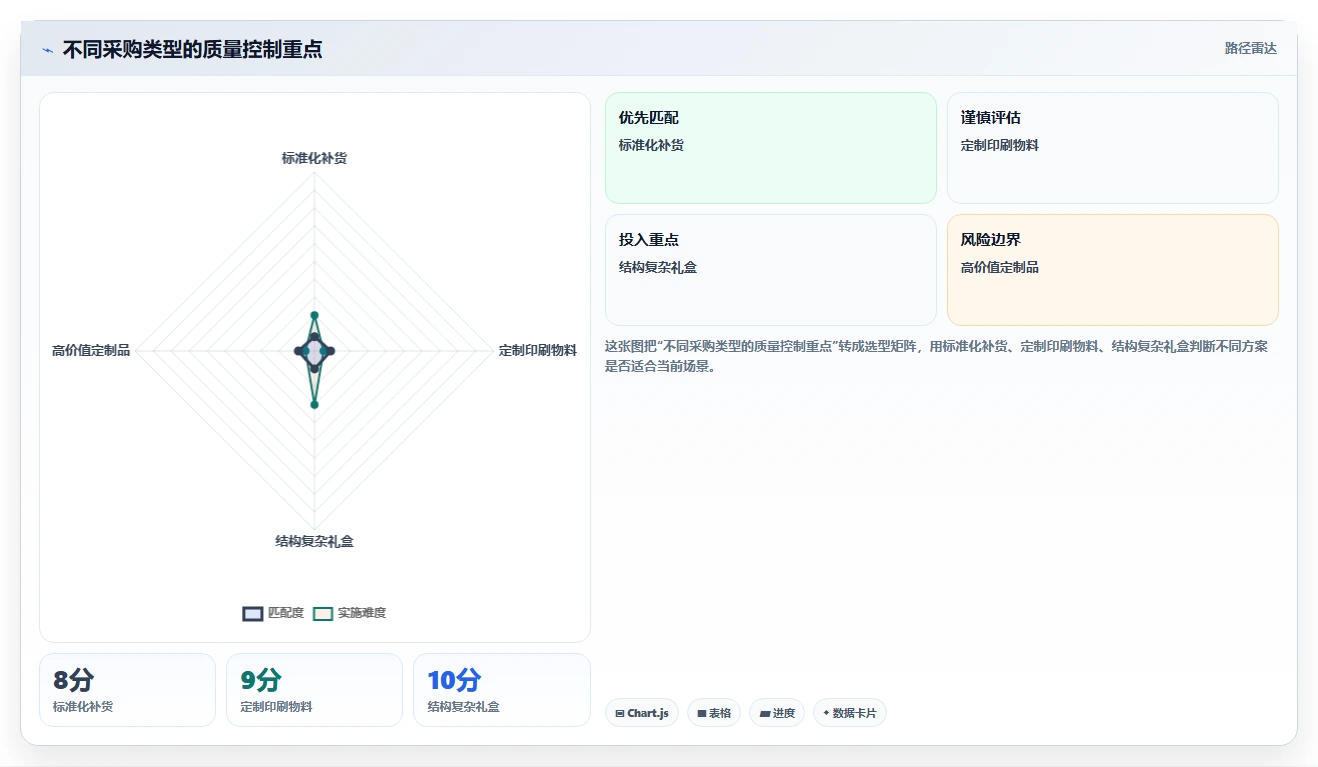Image resolution: width=1318 pixels, height=767 pixels.
Task: Click the 进度 tag icon
Action: click(x=765, y=713)
